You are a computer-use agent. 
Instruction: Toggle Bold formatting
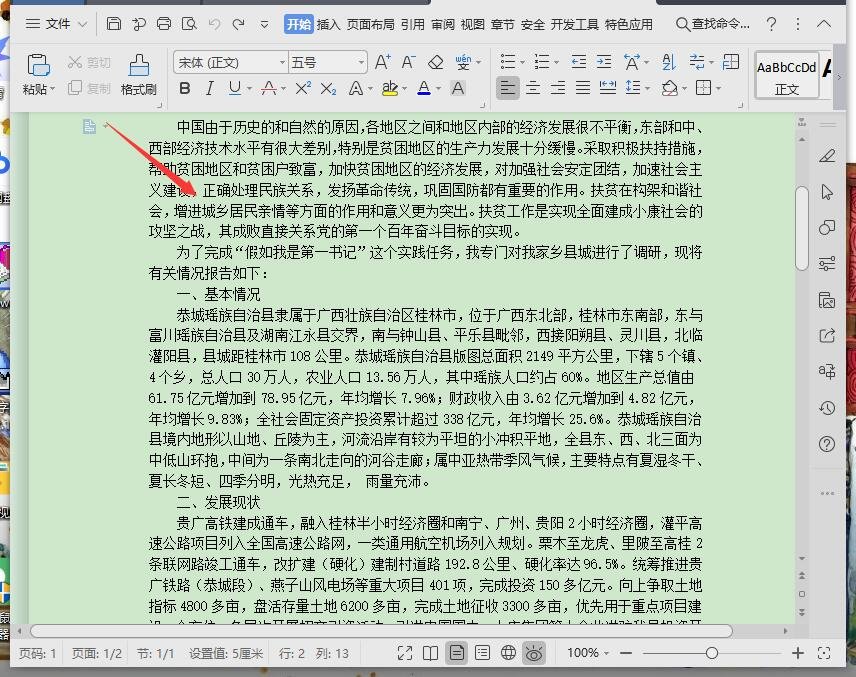[184, 89]
